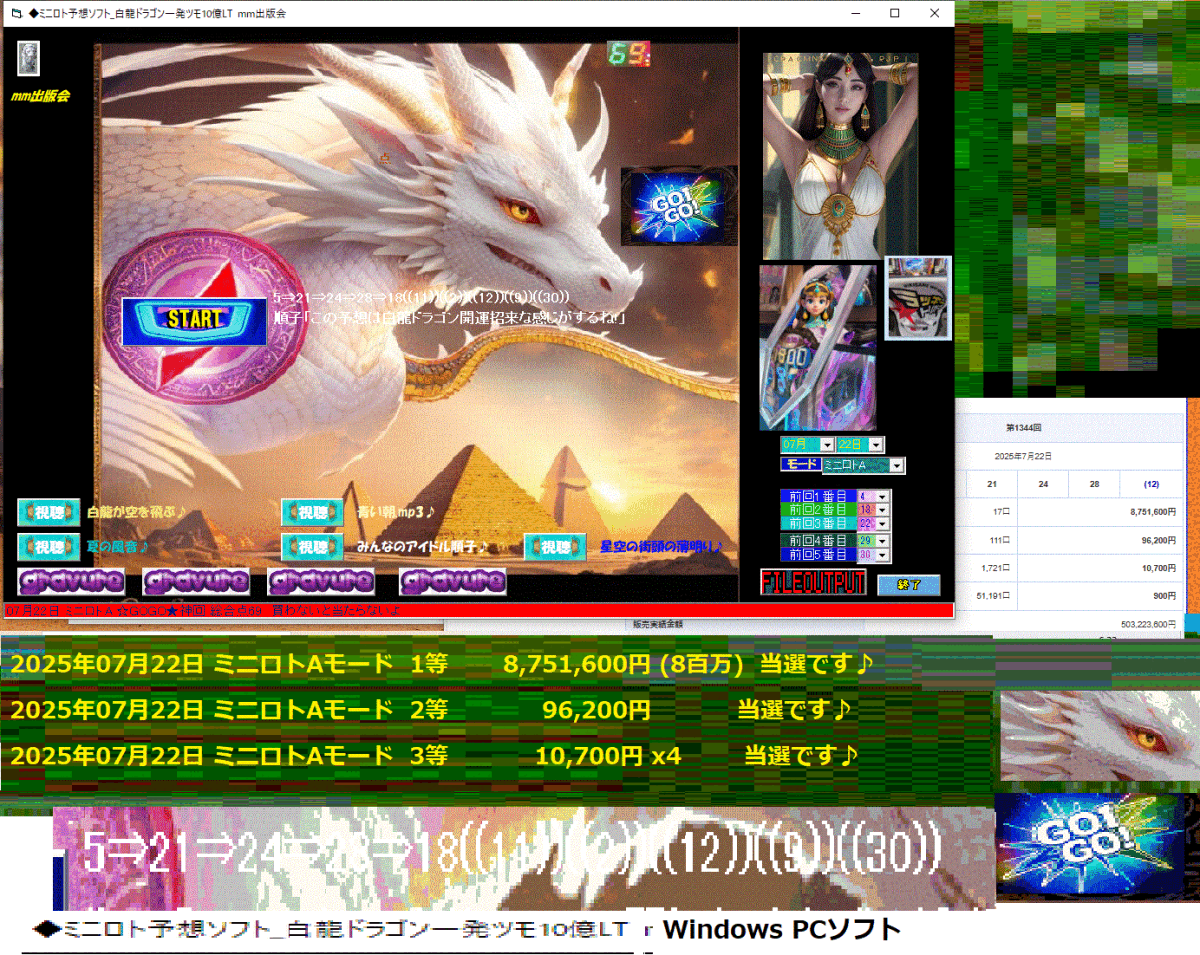This screenshot has height=955, width=1200.
Task: Click the GO! GO! button beside the dragon
Action: pyautogui.click(x=679, y=206)
